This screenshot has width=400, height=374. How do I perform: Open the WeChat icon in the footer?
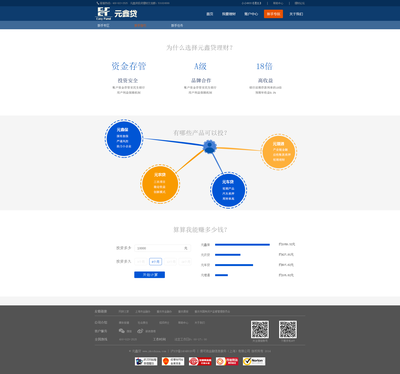pos(122,331)
